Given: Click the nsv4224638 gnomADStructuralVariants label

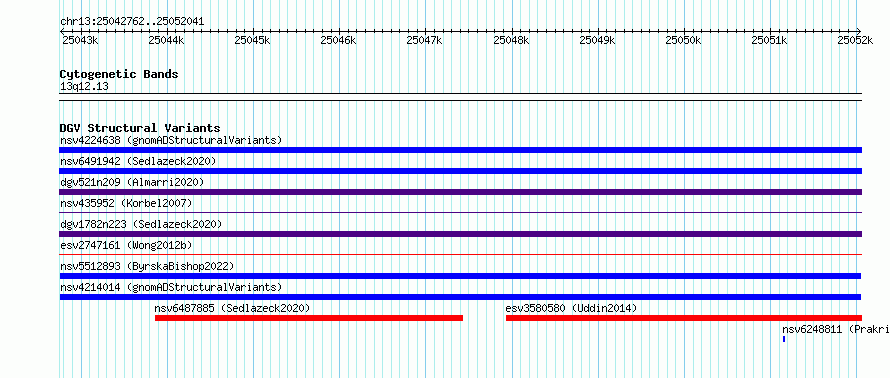Looking at the screenshot, I should (171, 140).
